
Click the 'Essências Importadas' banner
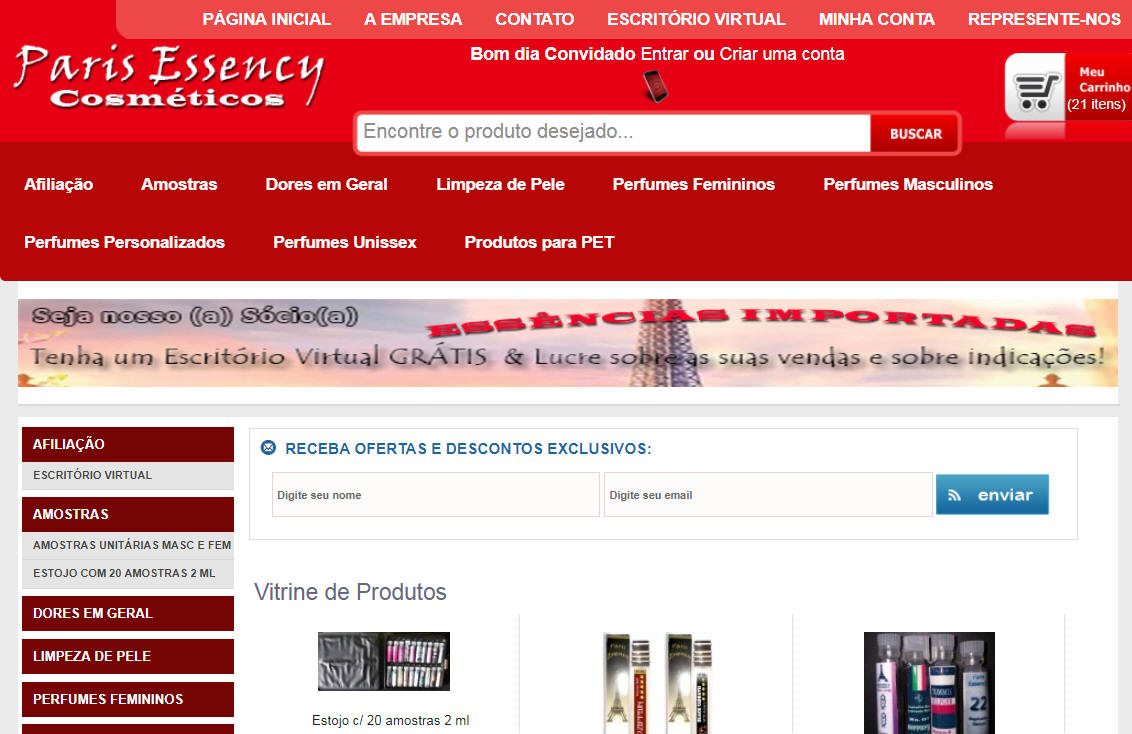(567, 343)
